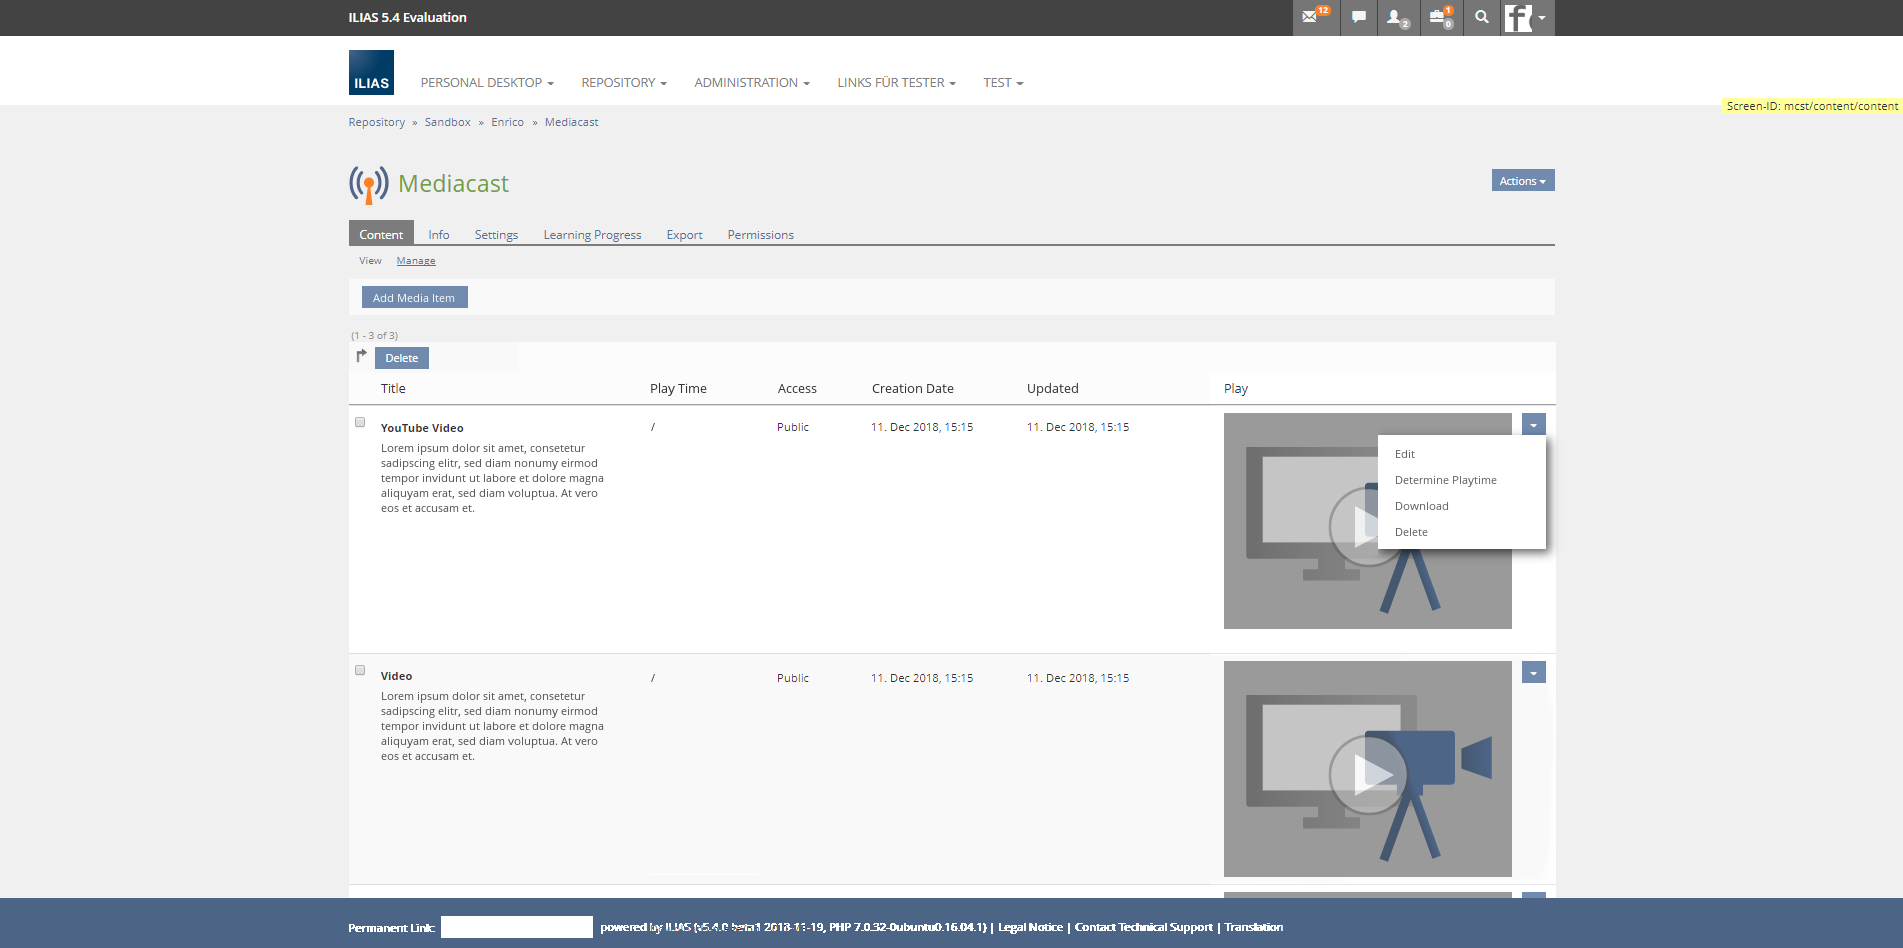
Task: Open the mail inbox icon
Action: [x=1311, y=17]
